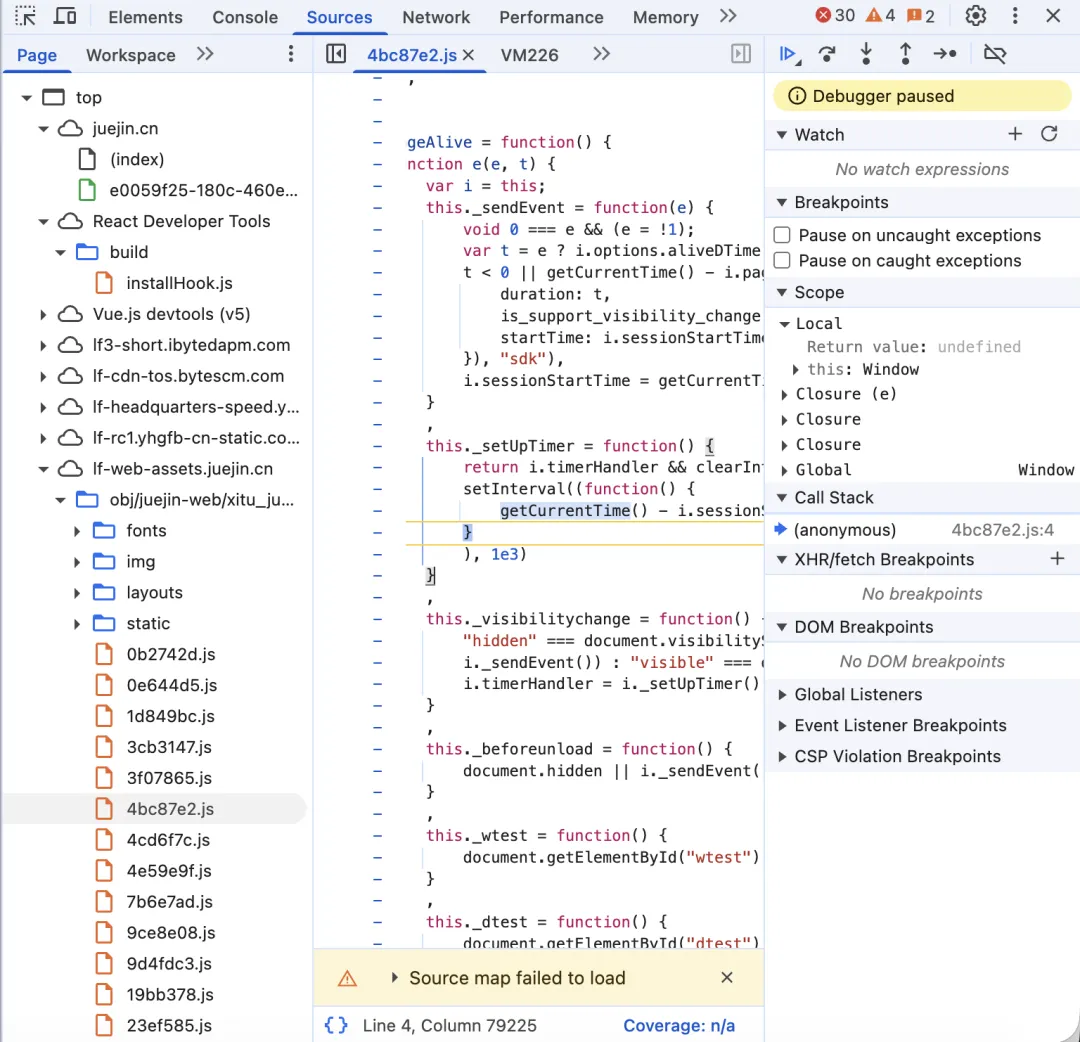Expand the Vue.js devtools tree node

point(43,315)
